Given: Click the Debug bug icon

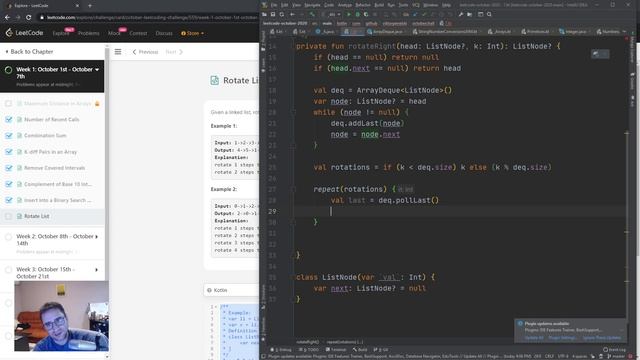Looking at the screenshot, I should [x=358, y=14].
